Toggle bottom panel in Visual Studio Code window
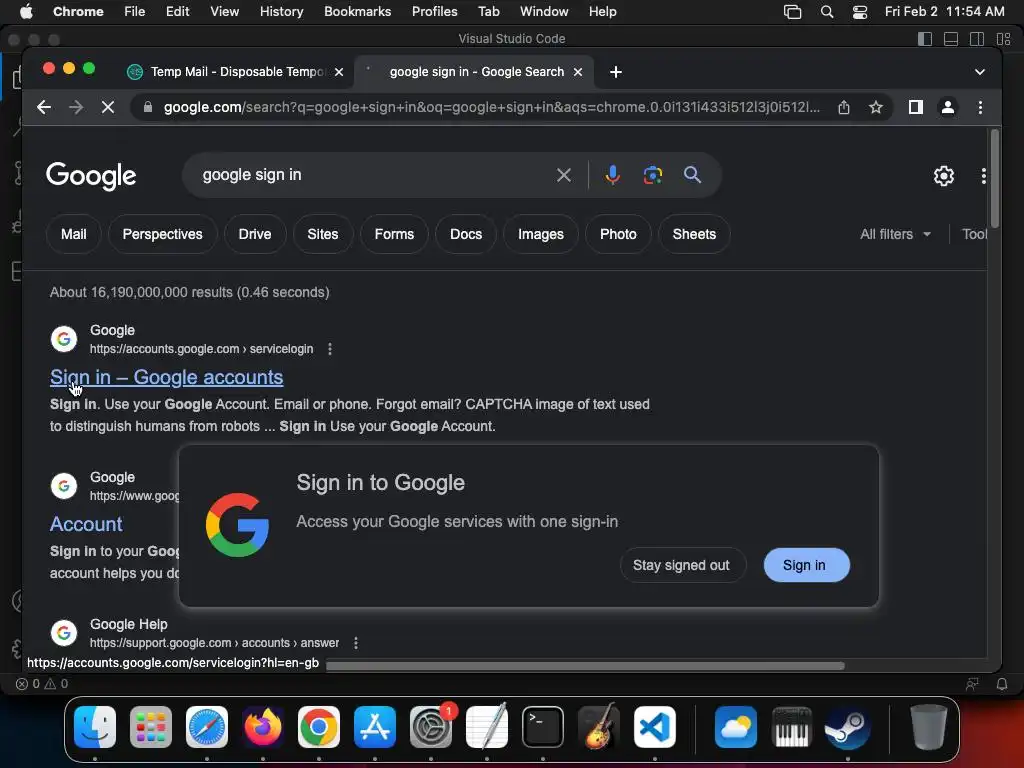Screen dimensions: 1024x768 (951, 39)
